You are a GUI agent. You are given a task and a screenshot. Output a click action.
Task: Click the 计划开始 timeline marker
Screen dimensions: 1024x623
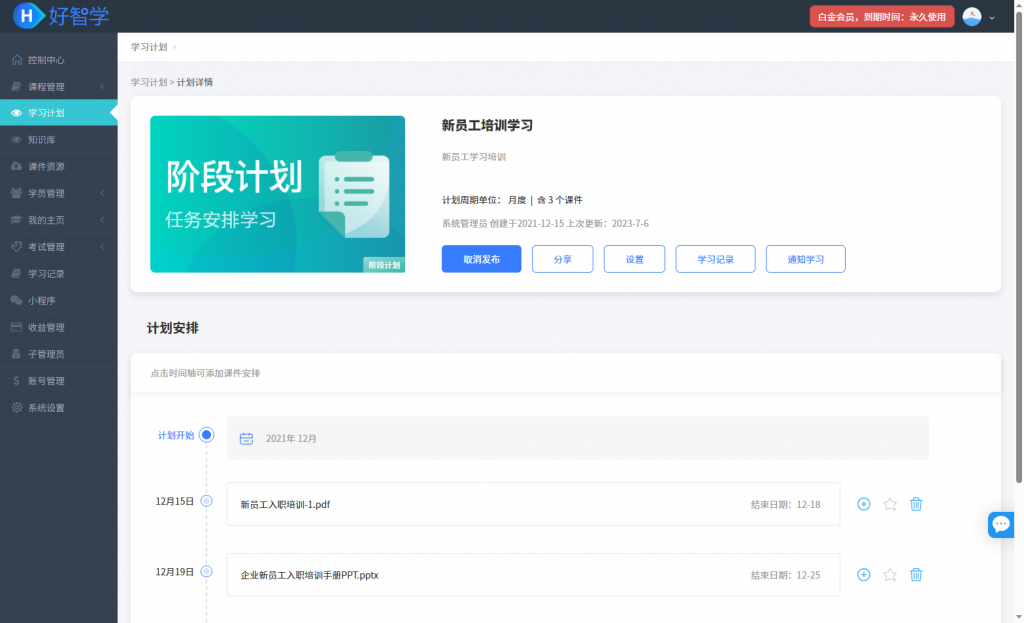[x=207, y=435]
